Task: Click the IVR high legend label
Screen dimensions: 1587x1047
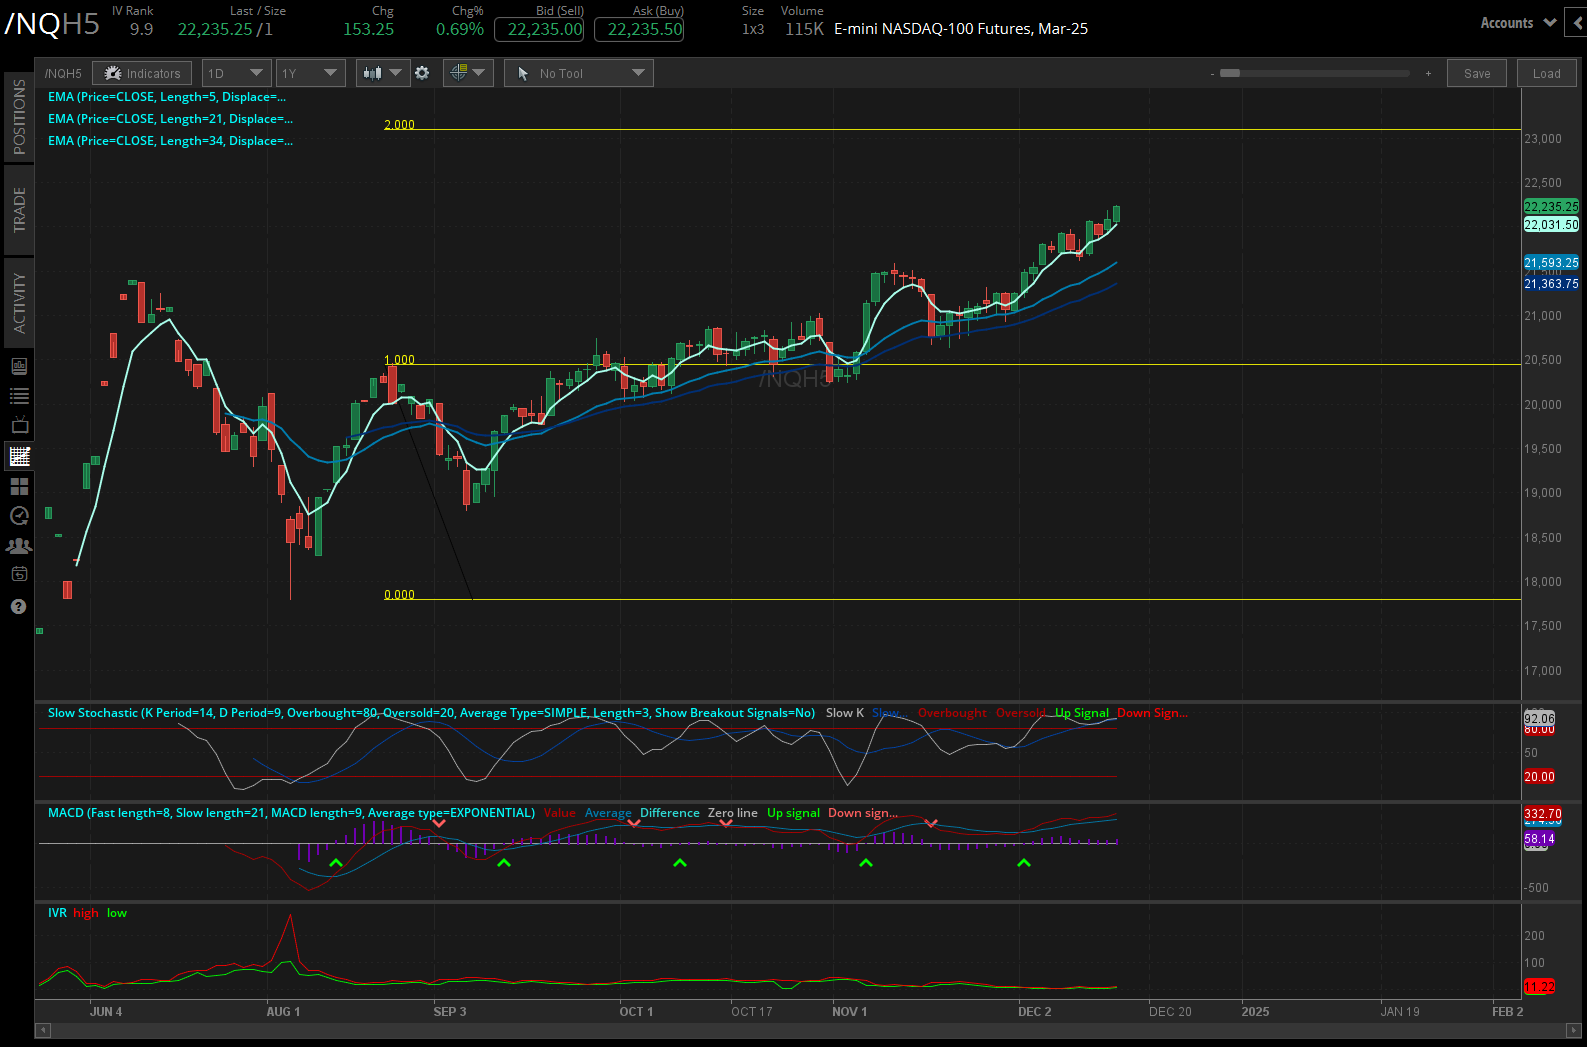Action: (x=85, y=913)
